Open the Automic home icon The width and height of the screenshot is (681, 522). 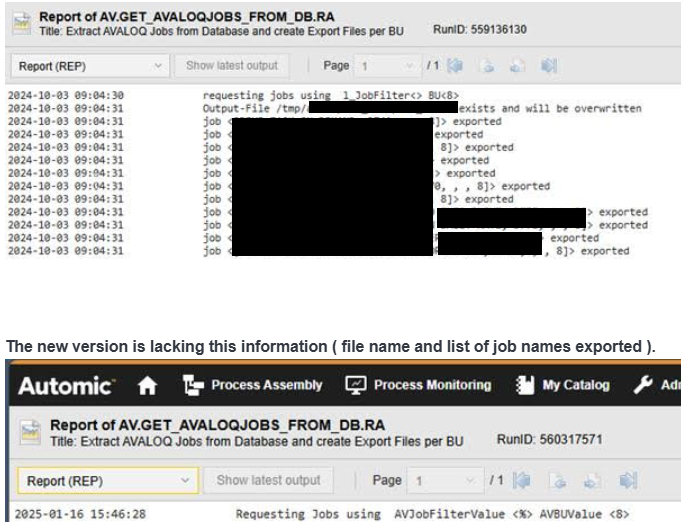click(147, 386)
